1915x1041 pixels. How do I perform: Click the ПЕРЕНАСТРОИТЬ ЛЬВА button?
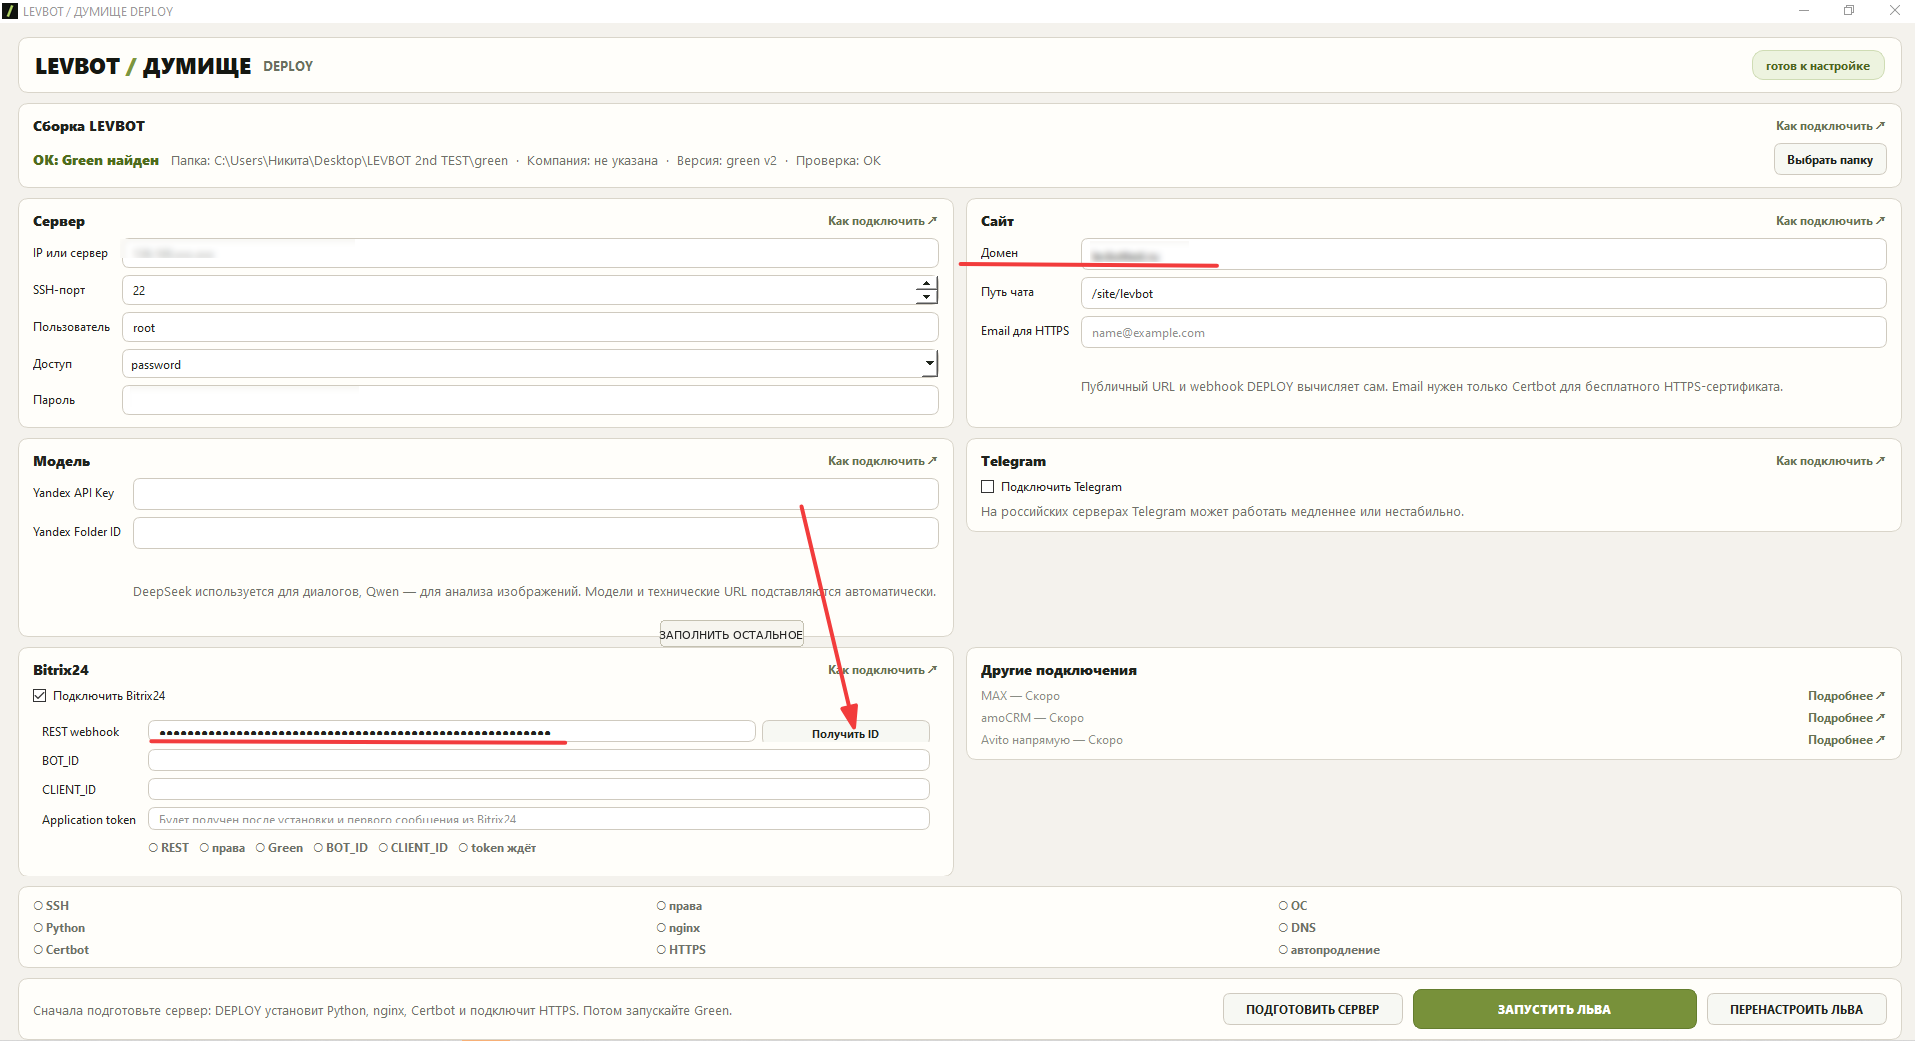tap(1796, 1009)
